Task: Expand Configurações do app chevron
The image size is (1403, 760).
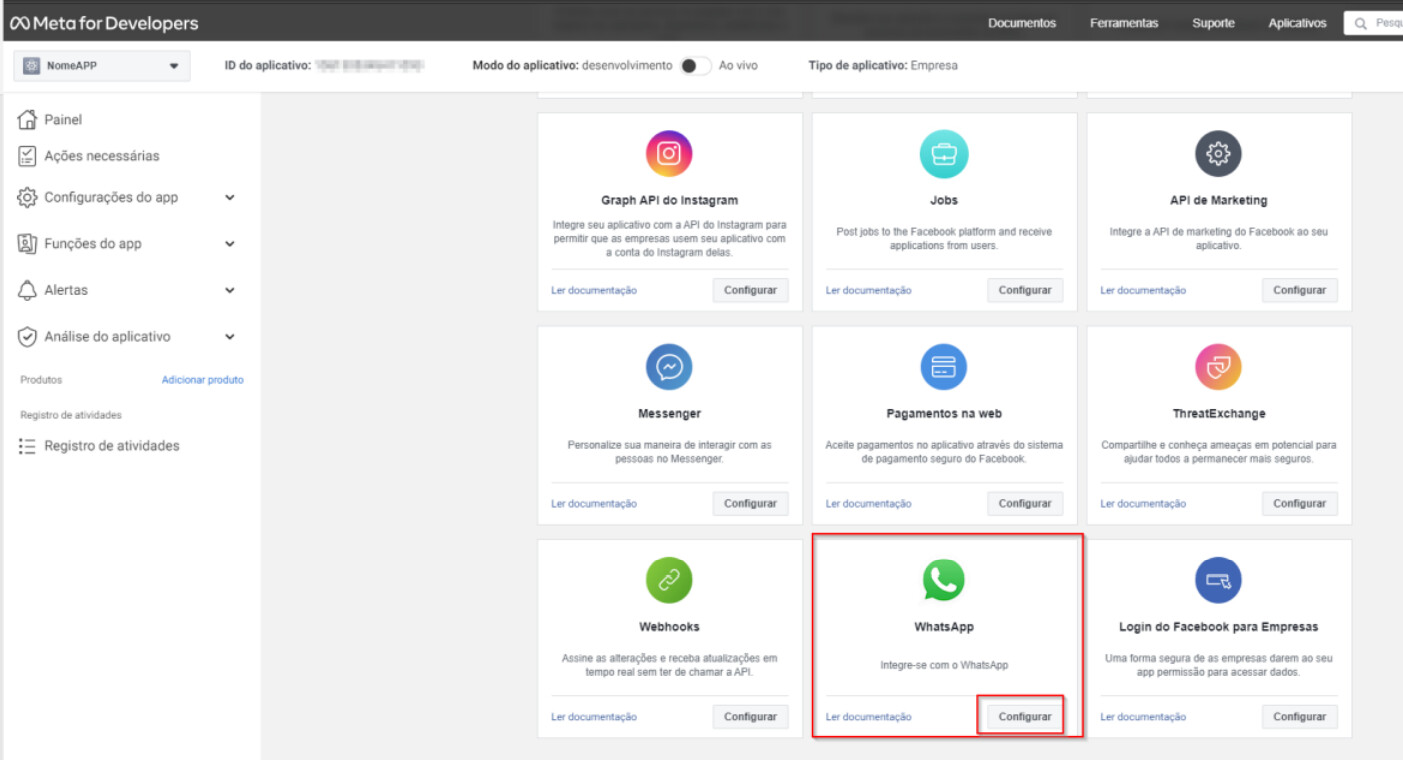Action: tap(230, 198)
